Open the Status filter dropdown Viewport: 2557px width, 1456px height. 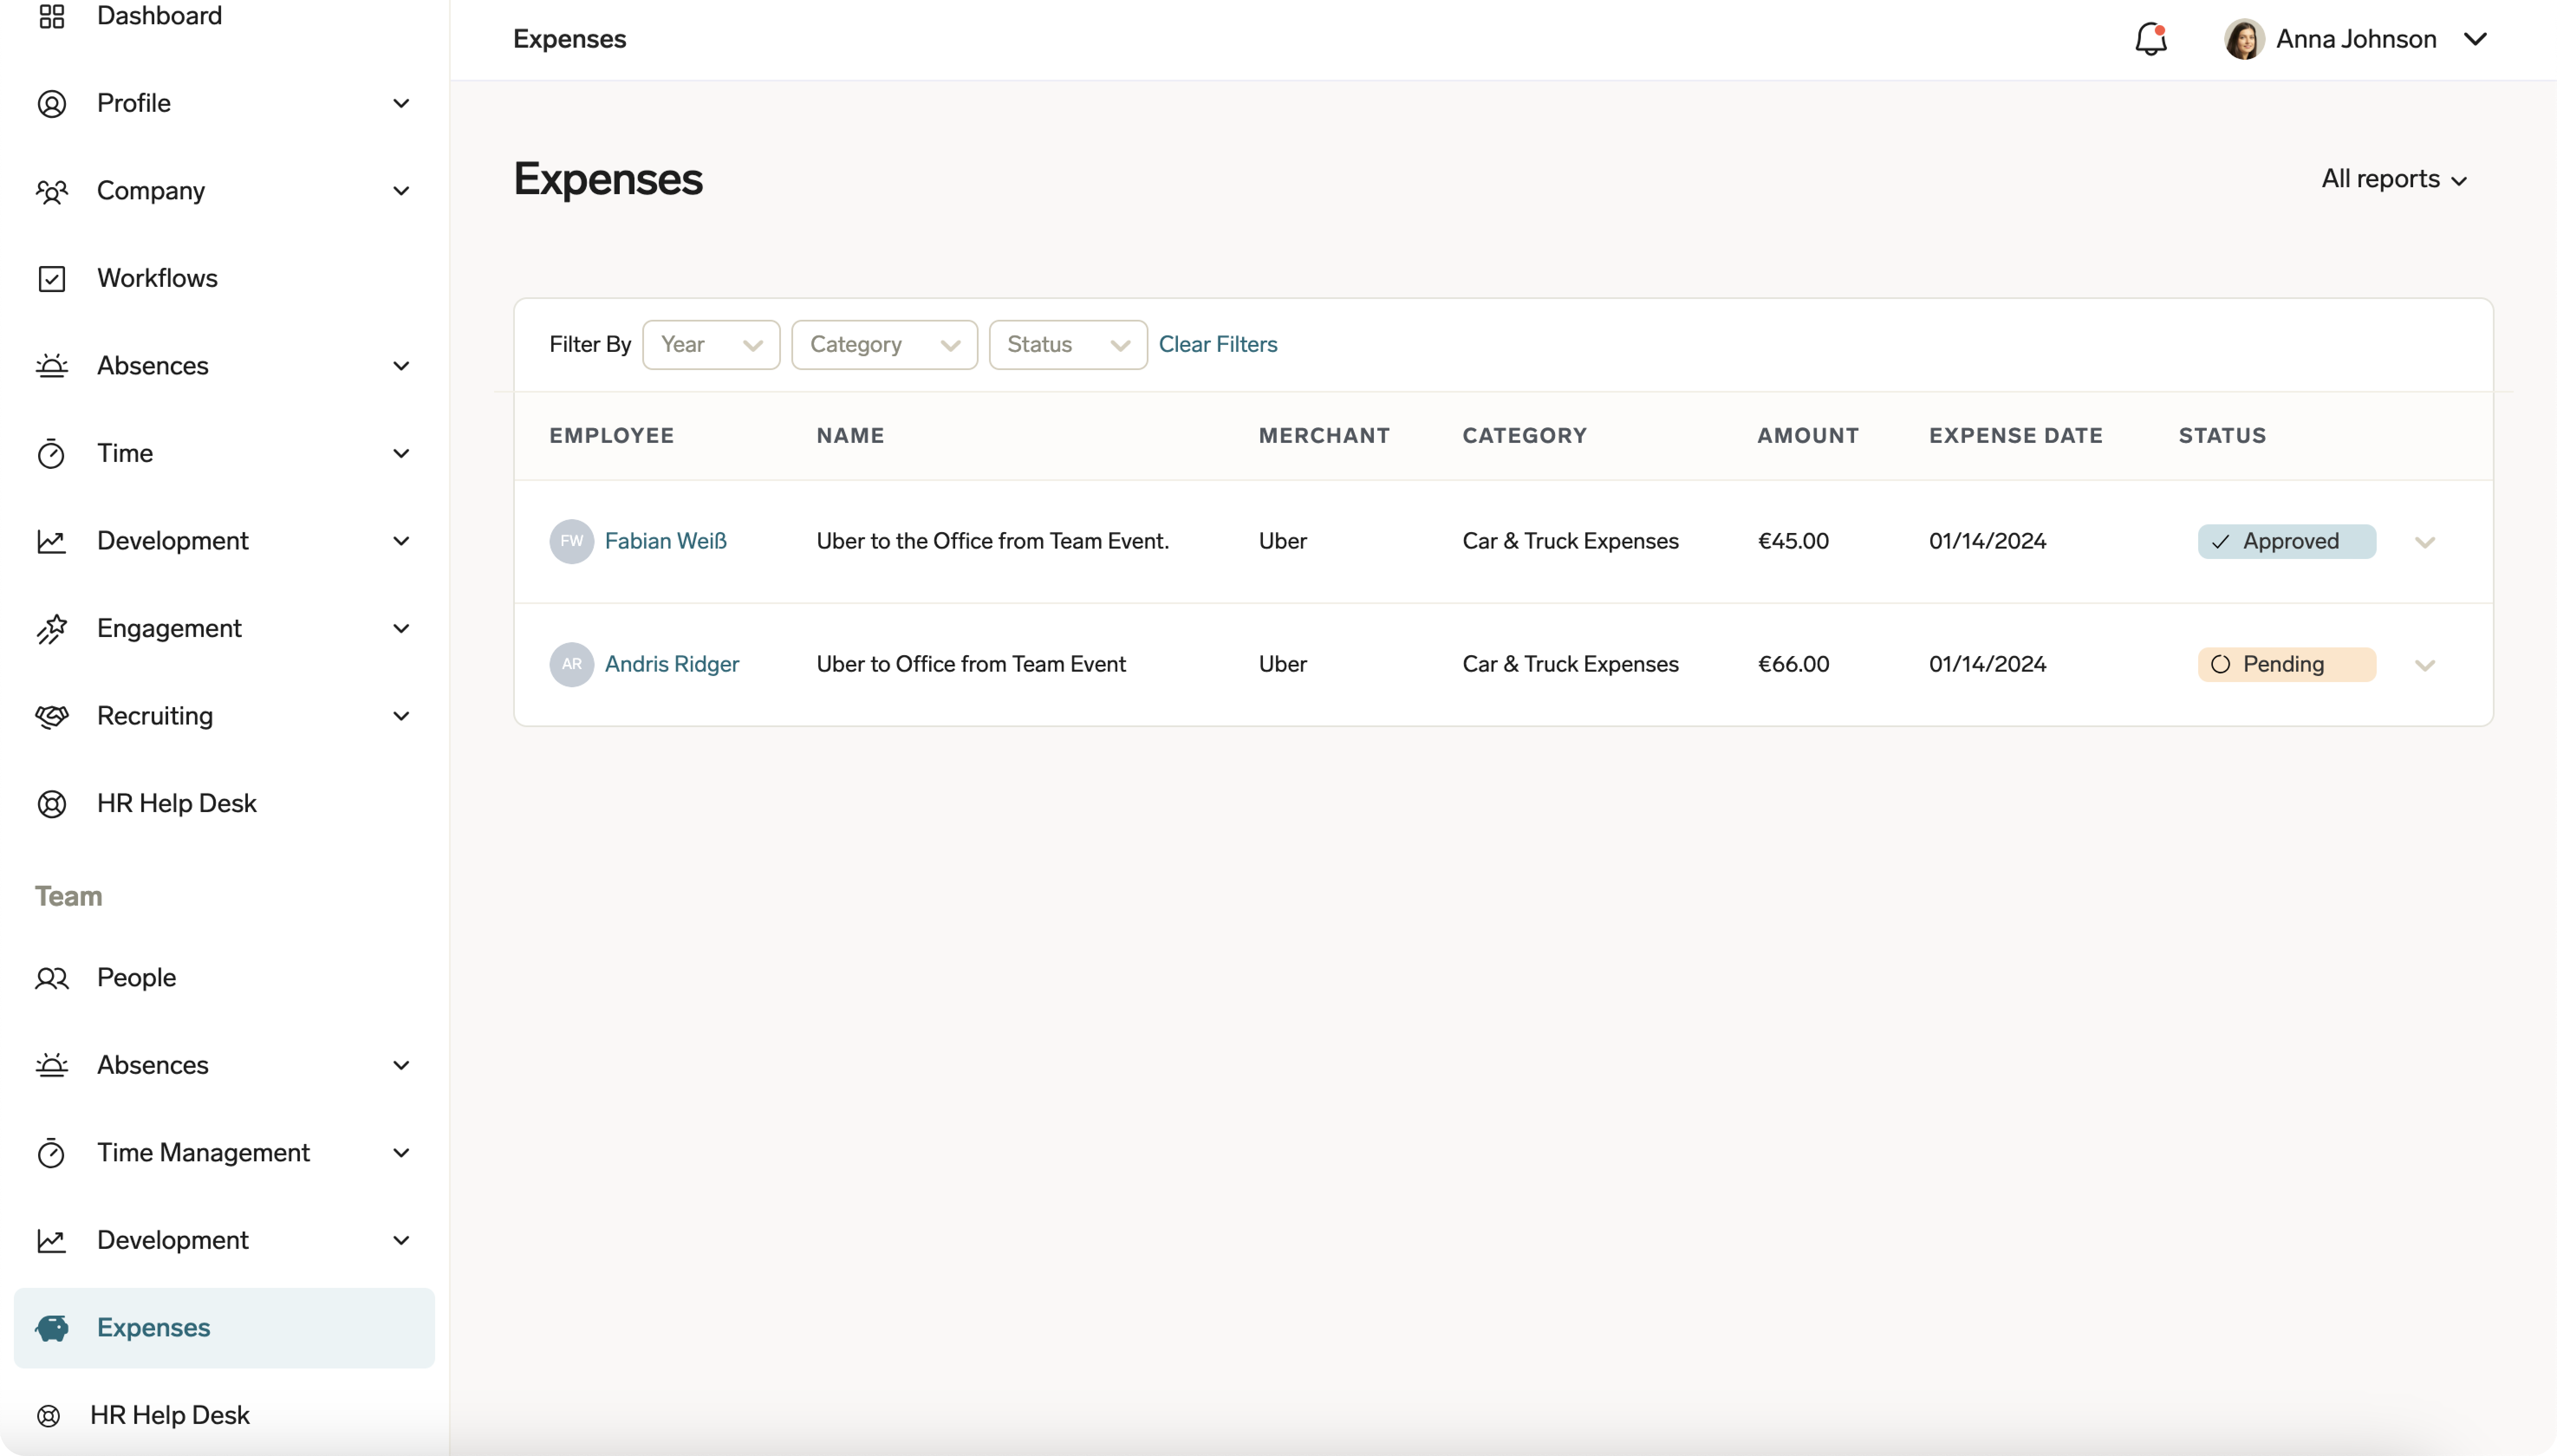[x=1066, y=344]
